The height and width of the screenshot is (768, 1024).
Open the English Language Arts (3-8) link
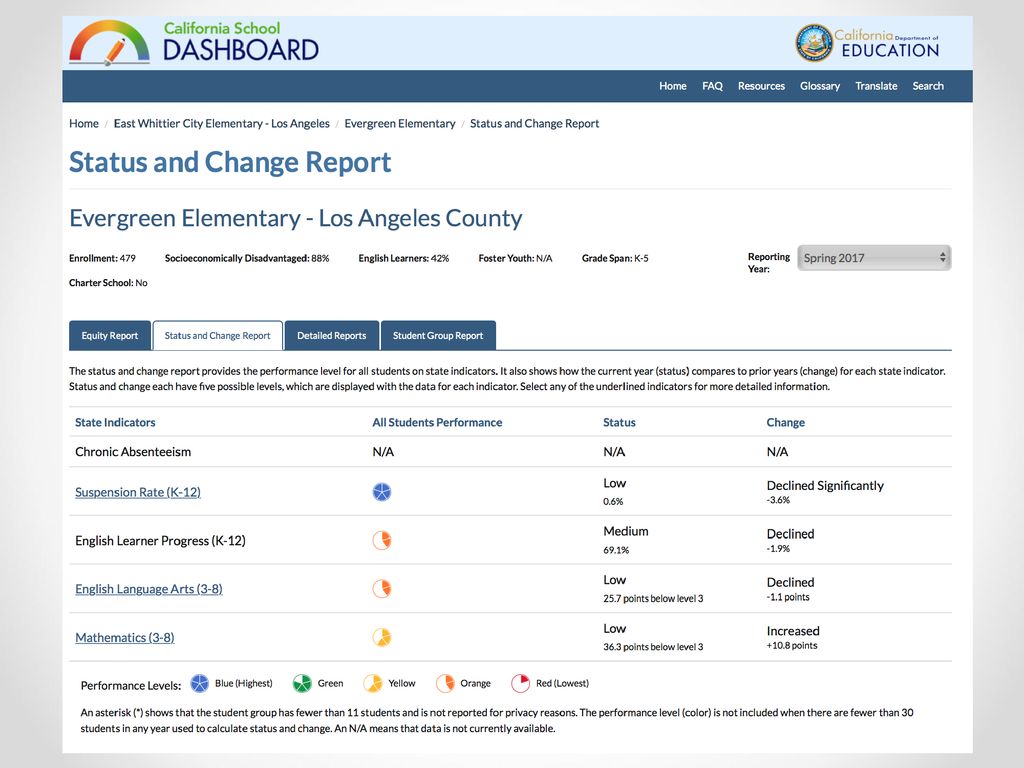click(x=149, y=589)
